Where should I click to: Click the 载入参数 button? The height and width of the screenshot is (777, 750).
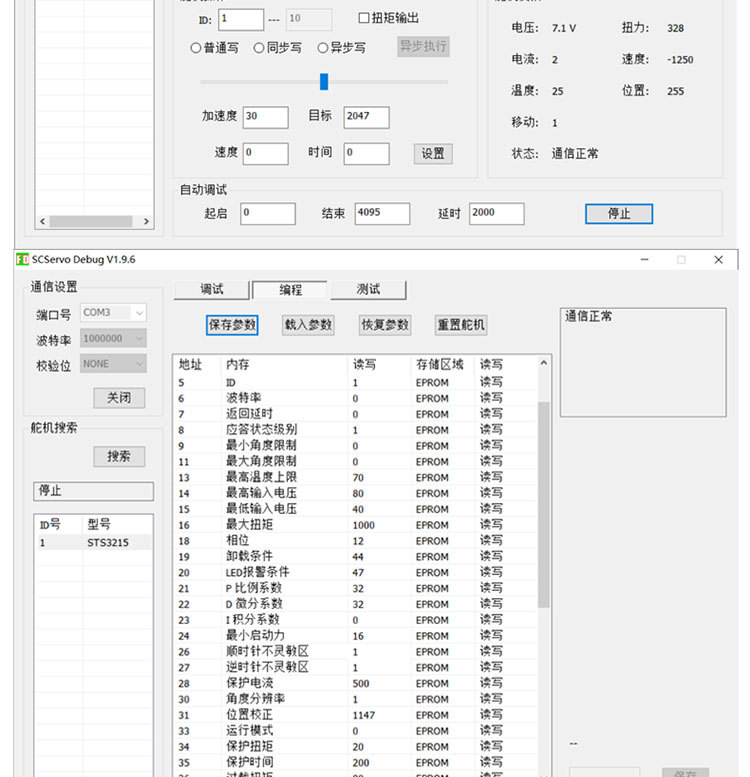[308, 325]
